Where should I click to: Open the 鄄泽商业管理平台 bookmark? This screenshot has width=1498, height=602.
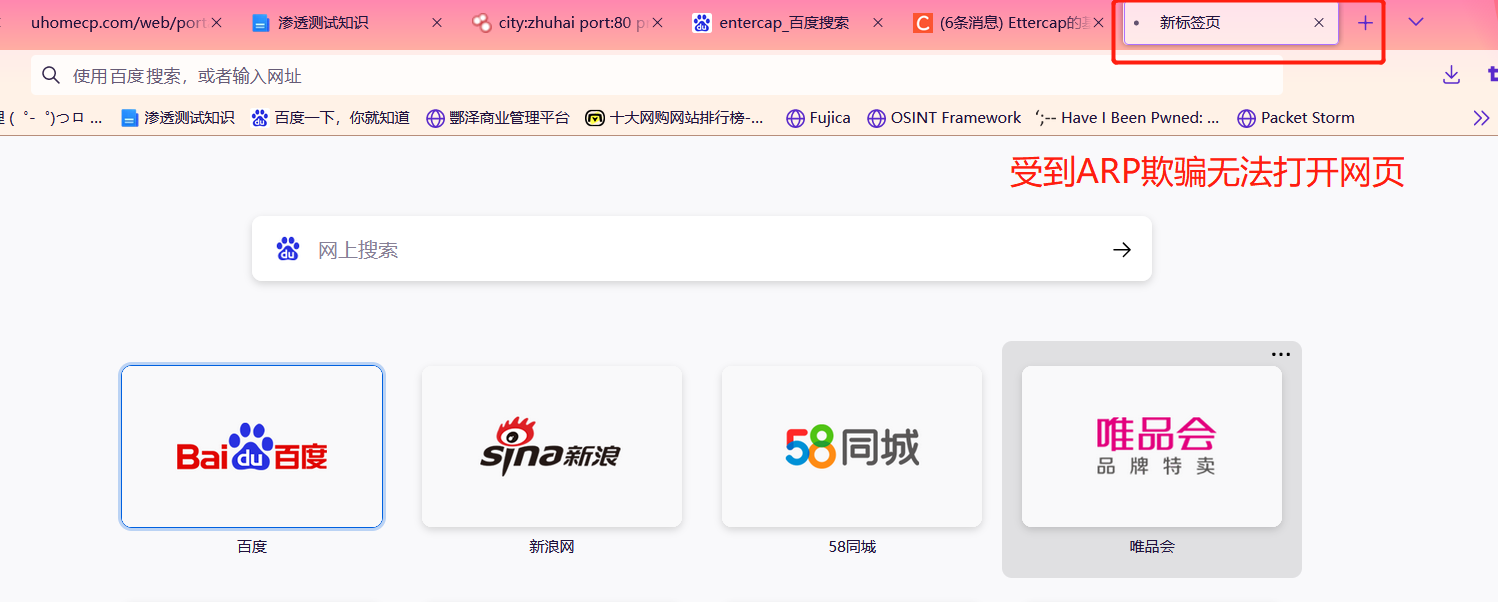click(497, 118)
